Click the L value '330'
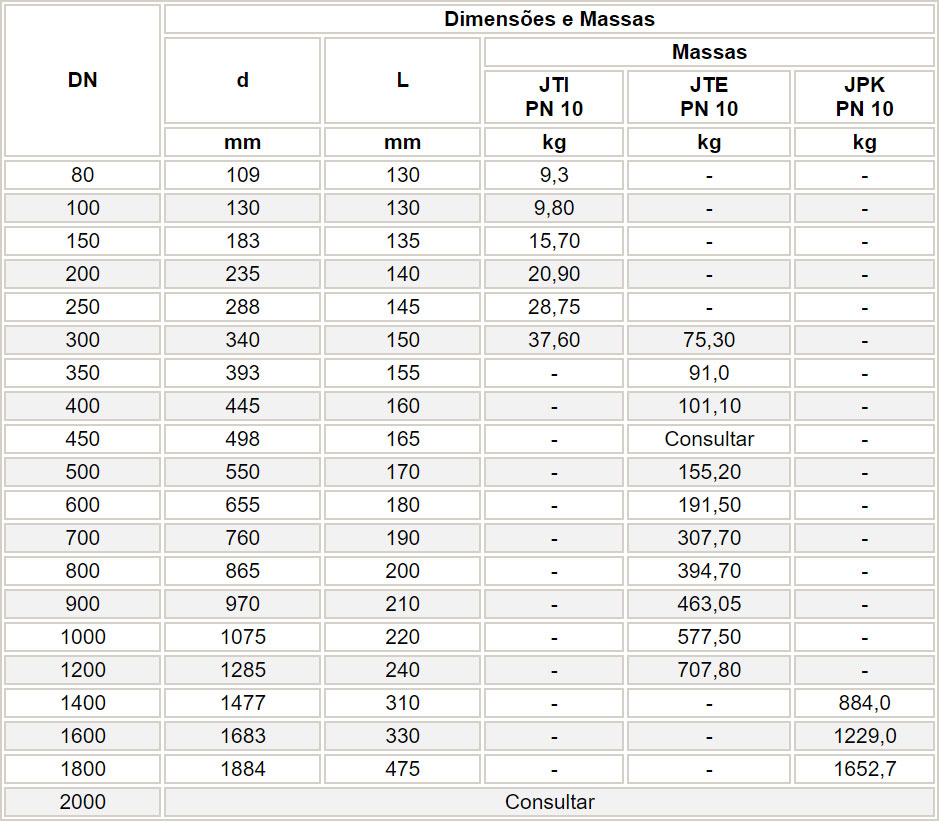Screen dimensions: 939x821 point(402,735)
